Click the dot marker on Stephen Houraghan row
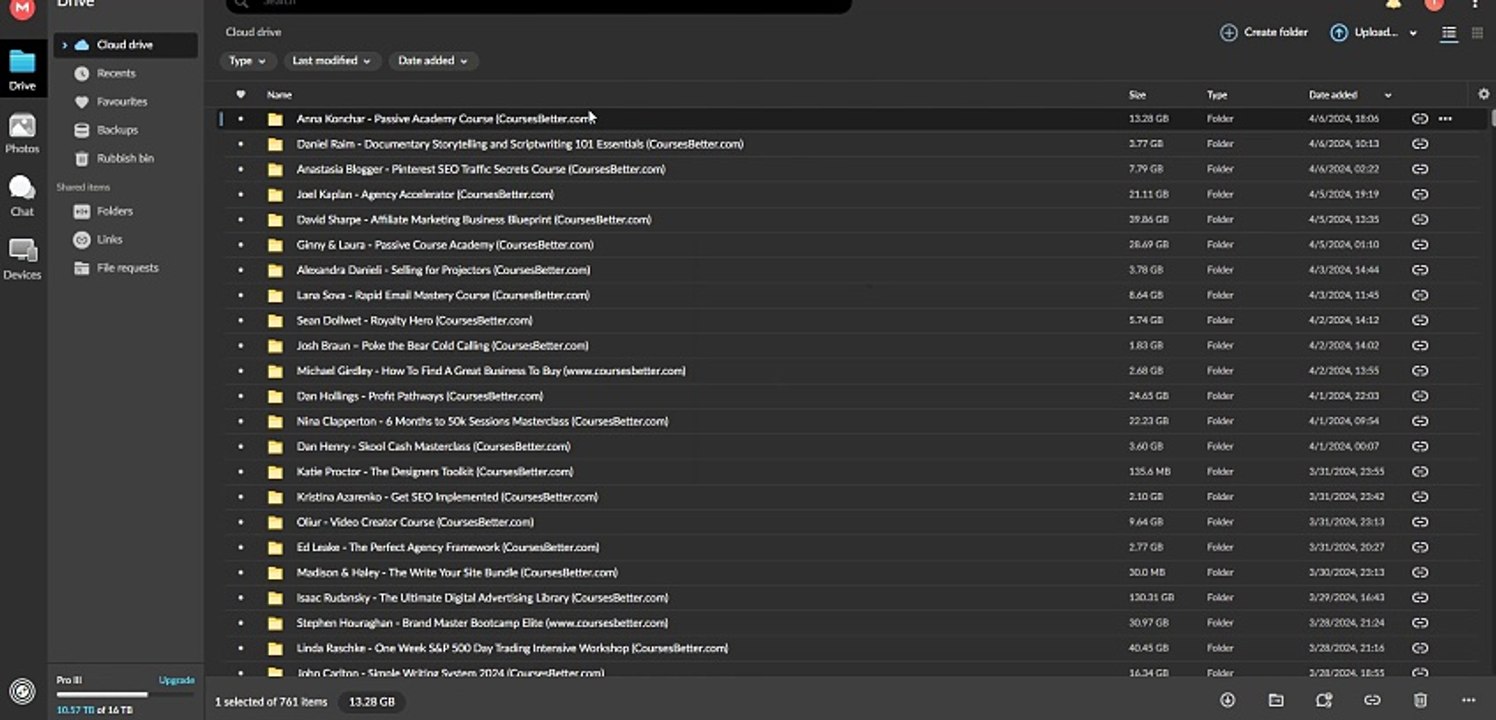The image size is (1496, 720). [240, 623]
